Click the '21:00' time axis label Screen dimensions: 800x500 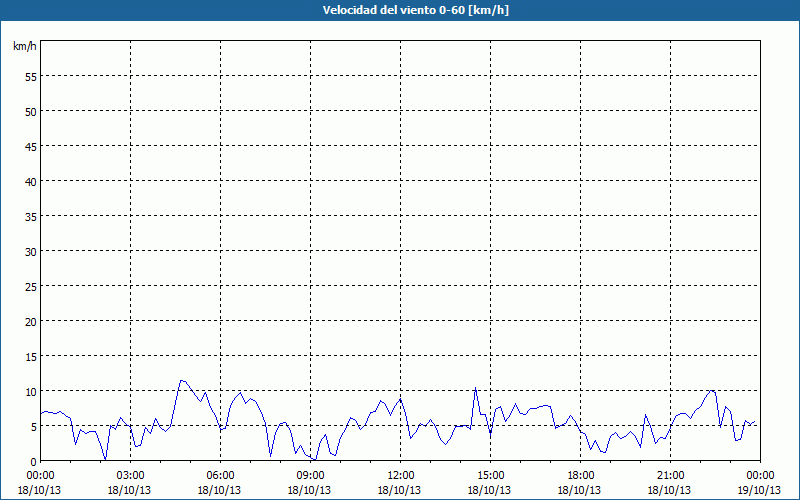click(x=670, y=476)
